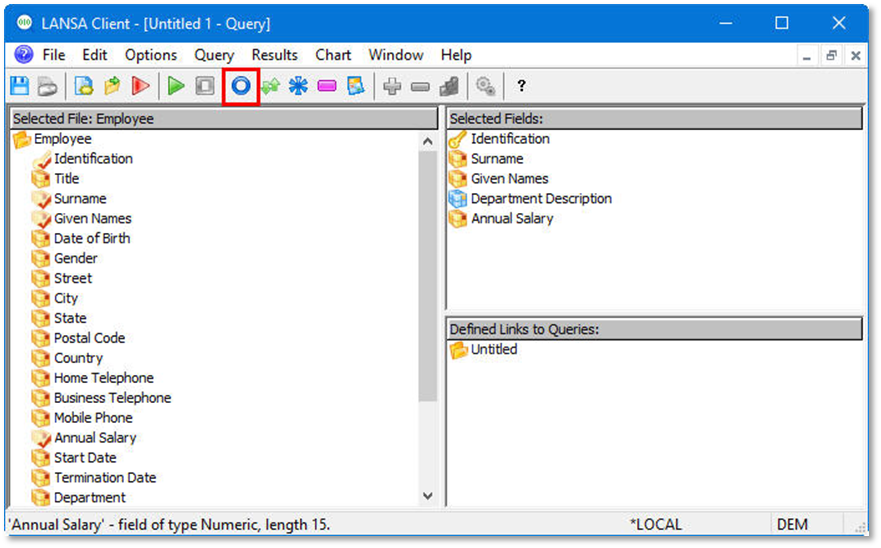The height and width of the screenshot is (548, 881).
Task: Select the Department field in Employee tree
Action: [89, 498]
